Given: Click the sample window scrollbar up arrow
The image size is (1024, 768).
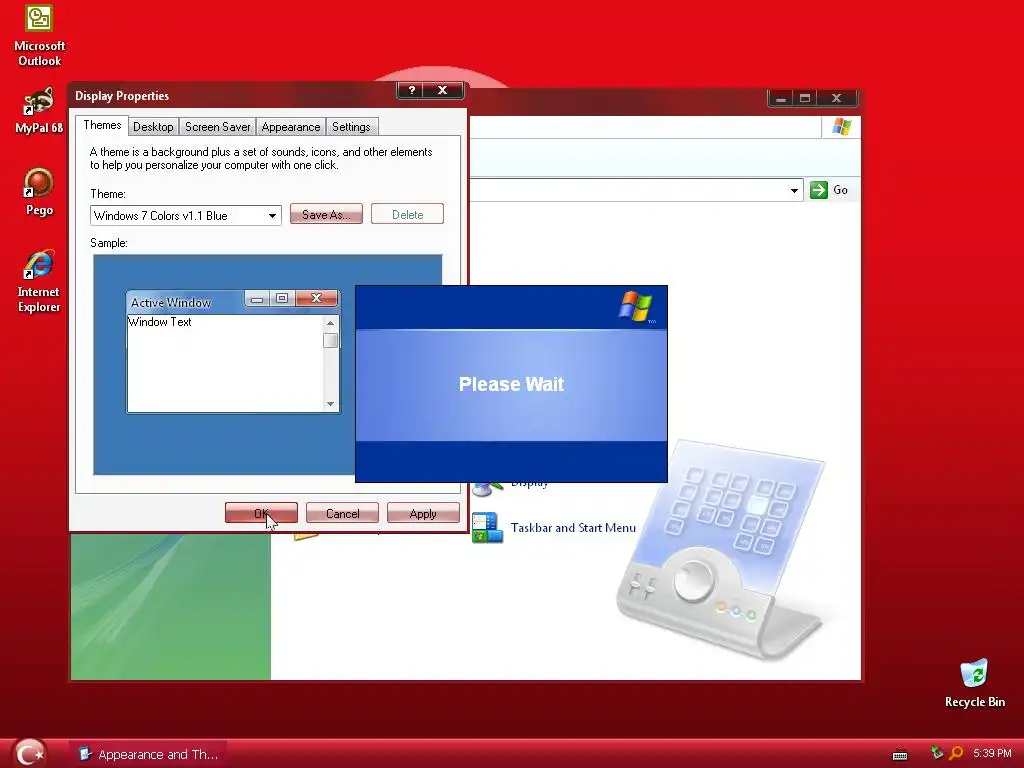Looking at the screenshot, I should (330, 323).
